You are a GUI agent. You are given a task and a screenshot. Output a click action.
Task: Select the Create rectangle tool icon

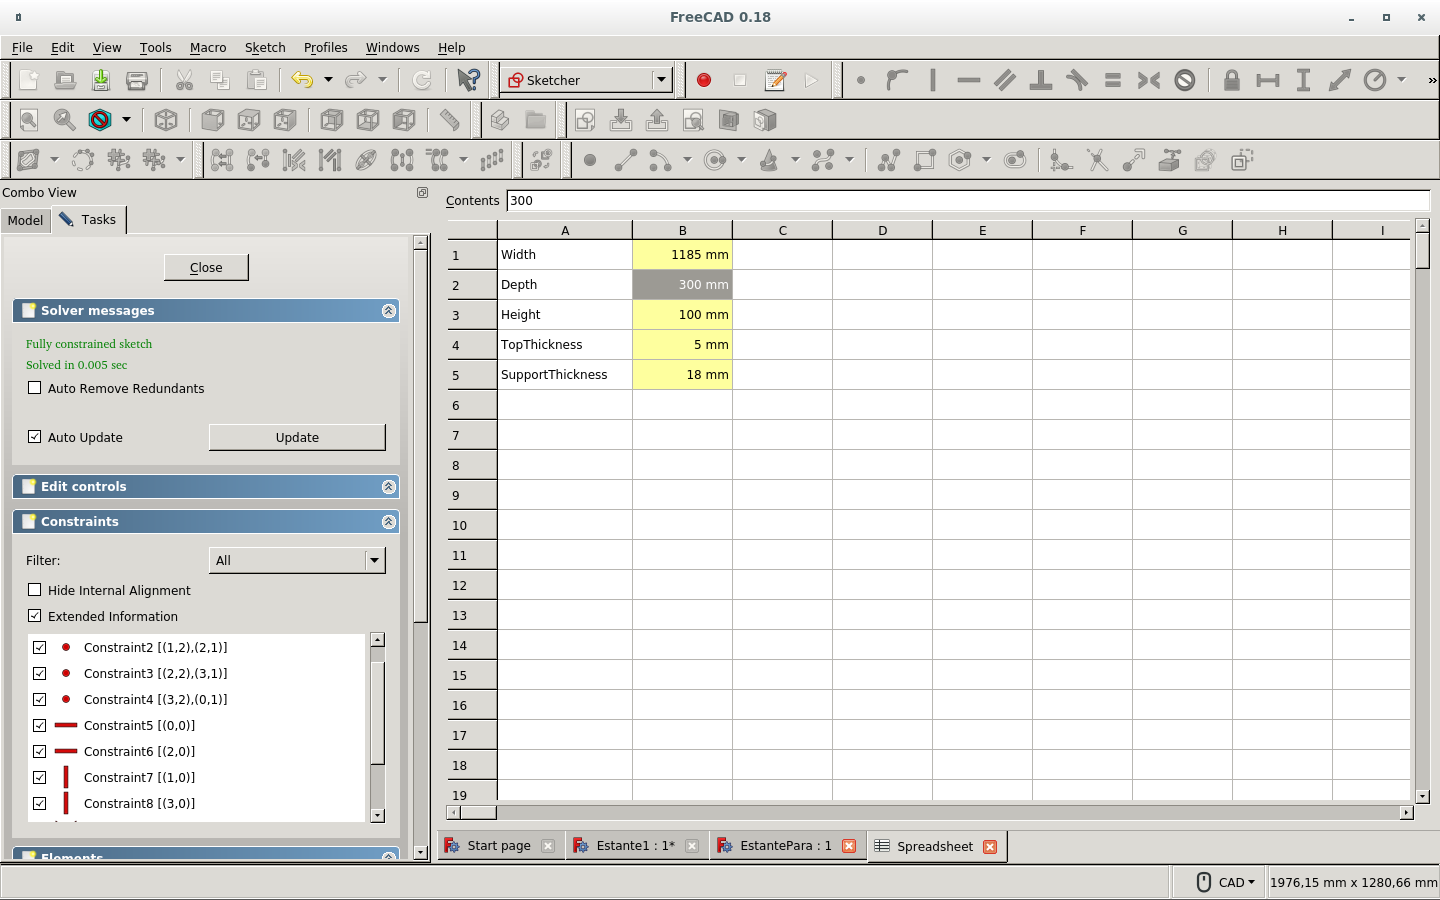point(925,160)
